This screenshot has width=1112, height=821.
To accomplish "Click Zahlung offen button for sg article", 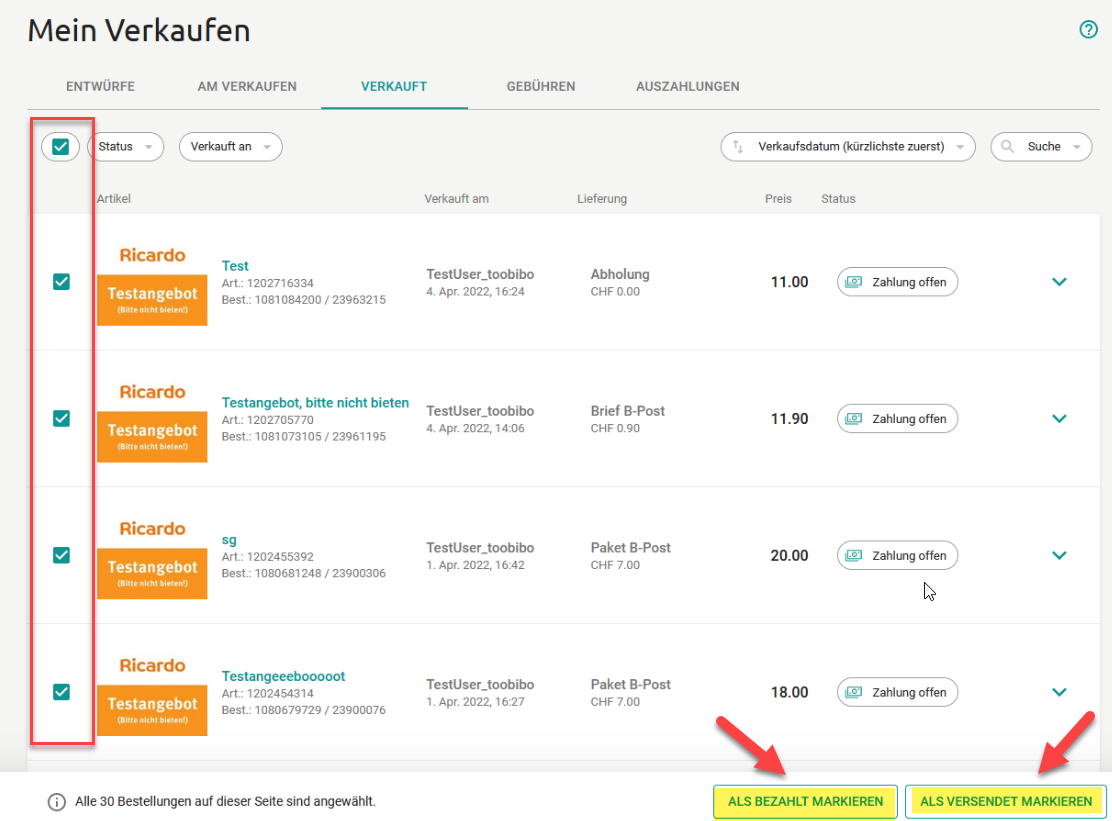I will (x=897, y=556).
